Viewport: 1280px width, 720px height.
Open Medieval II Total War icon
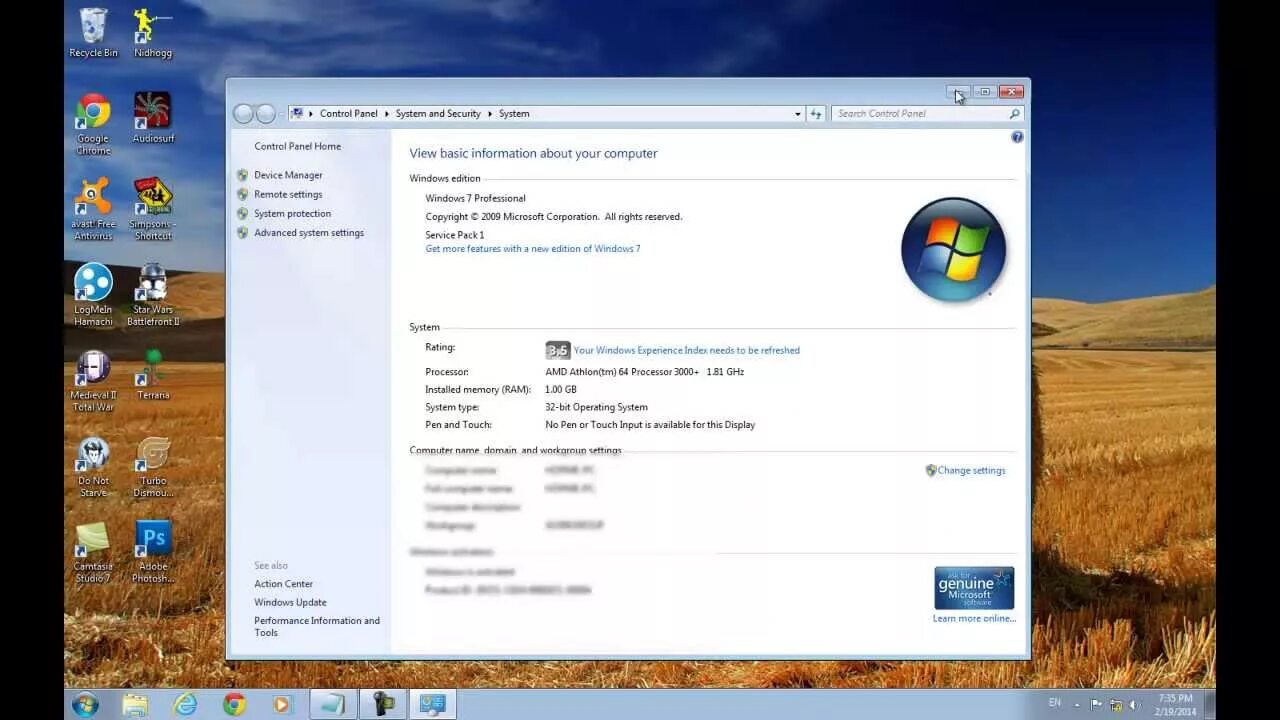coord(93,381)
